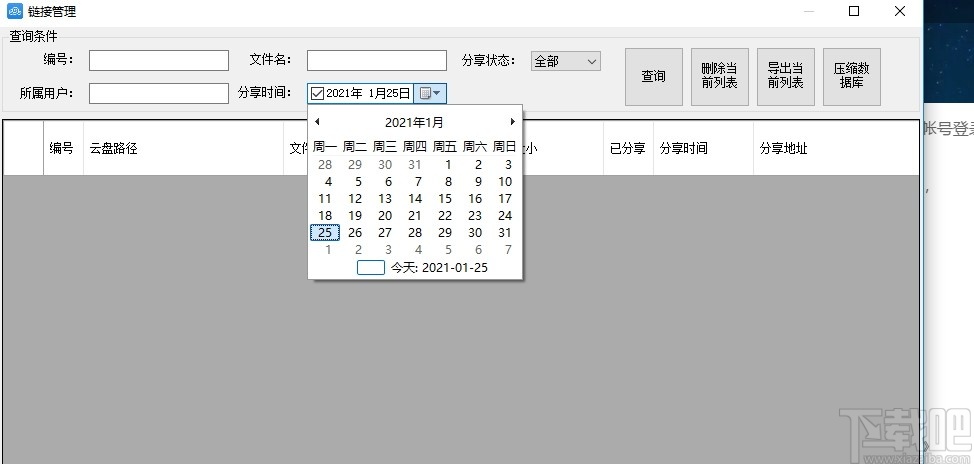The width and height of the screenshot is (974, 464).
Task: Click the today marker box in calendar footer
Action: pyautogui.click(x=371, y=268)
